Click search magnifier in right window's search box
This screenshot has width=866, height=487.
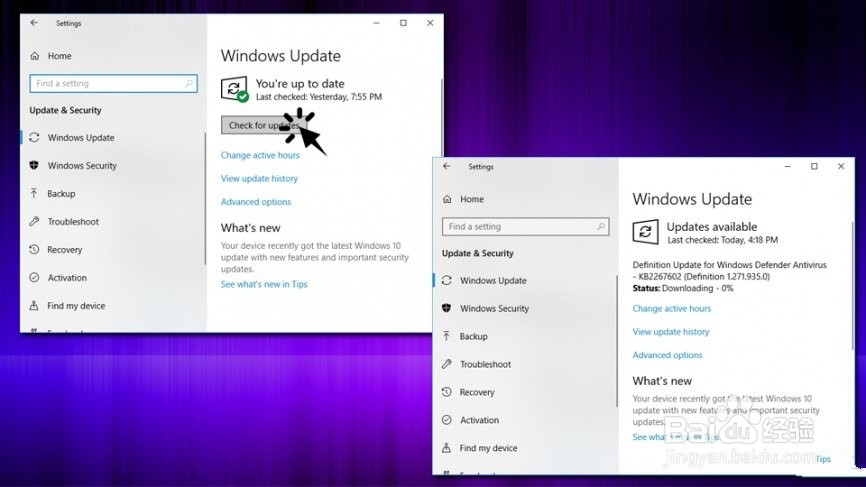[601, 226]
